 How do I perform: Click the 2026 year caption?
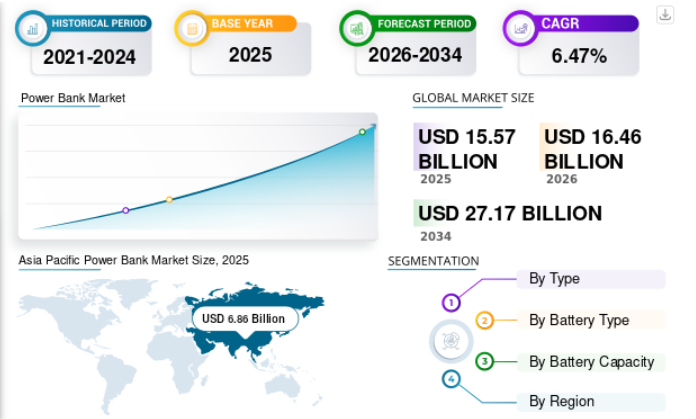click(562, 179)
